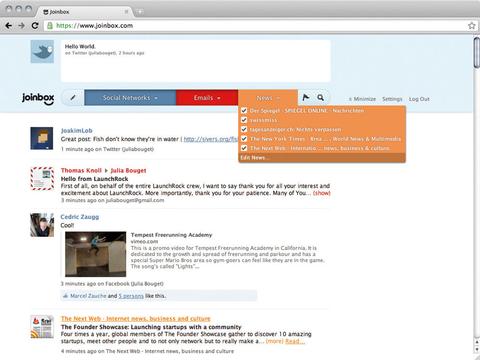Uncheck the swissmiss news source
This screenshot has width=480, height=360.
[244, 120]
